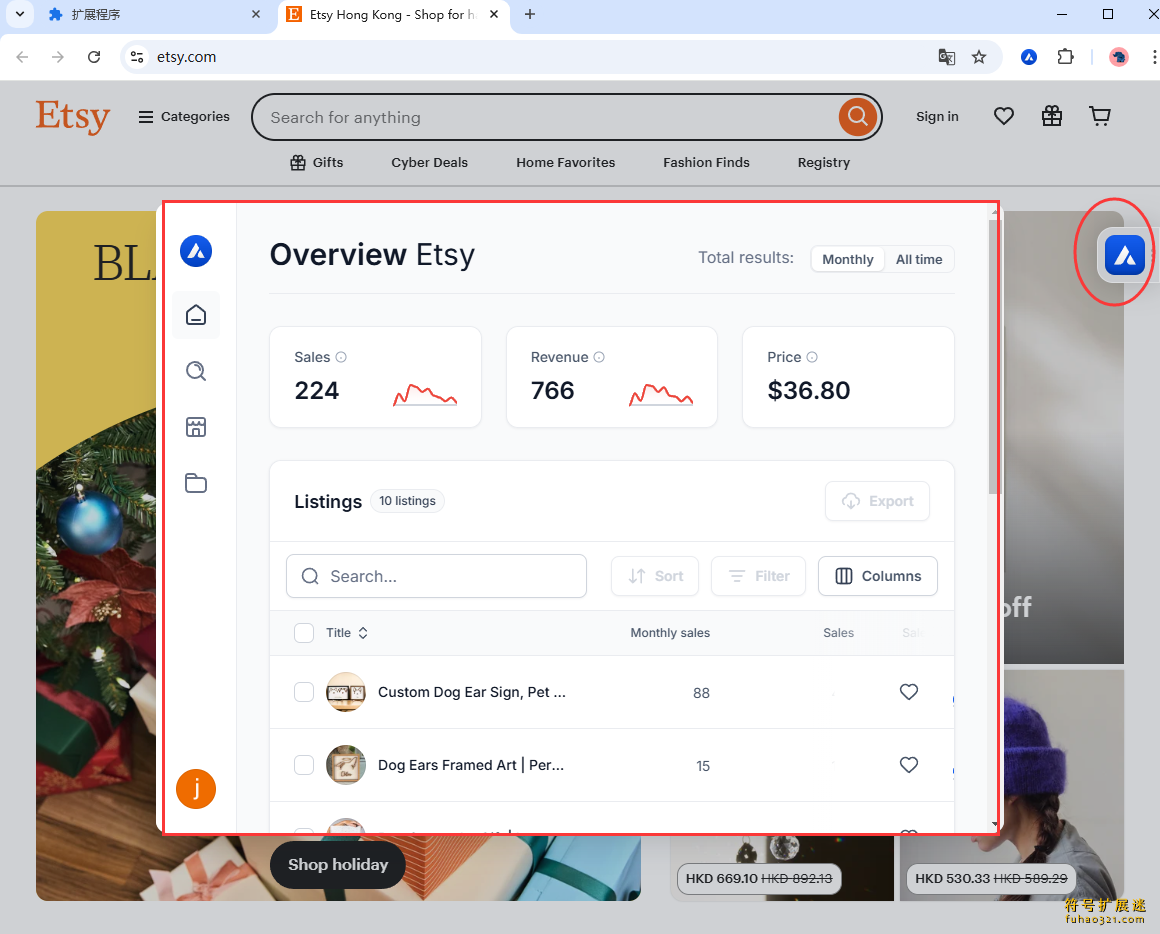
Task: Open Cyber Deals
Action: pyautogui.click(x=430, y=163)
